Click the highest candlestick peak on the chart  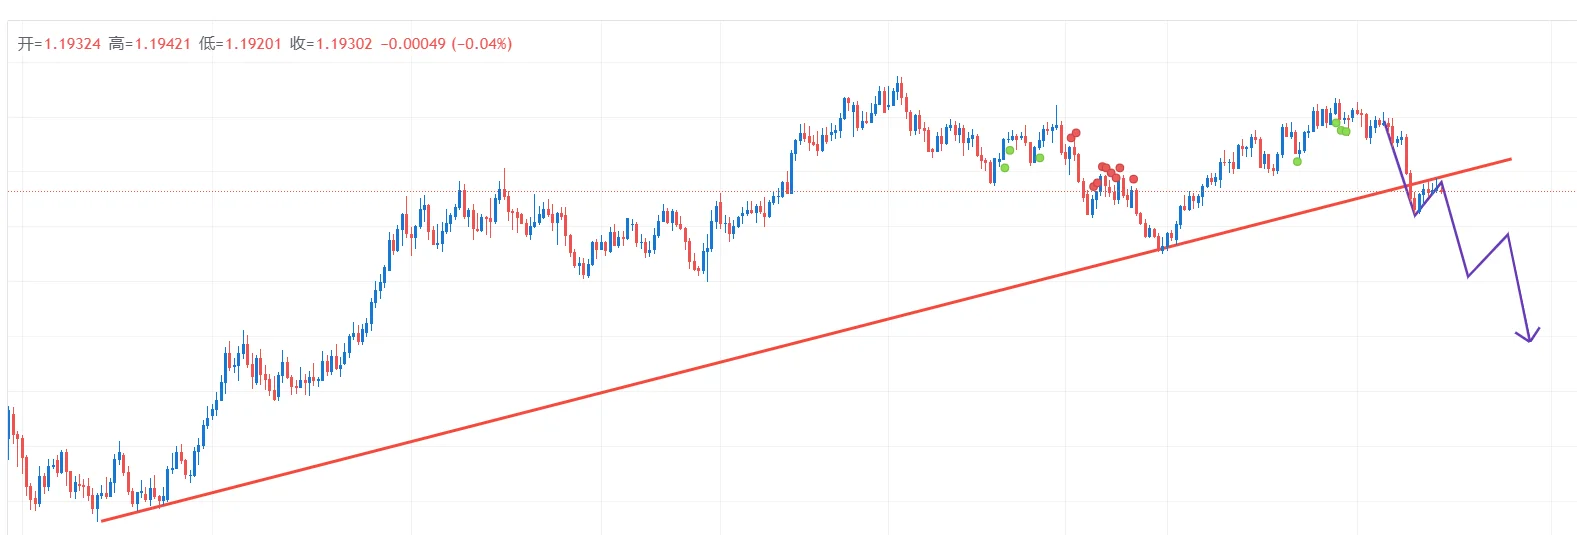[x=899, y=82]
